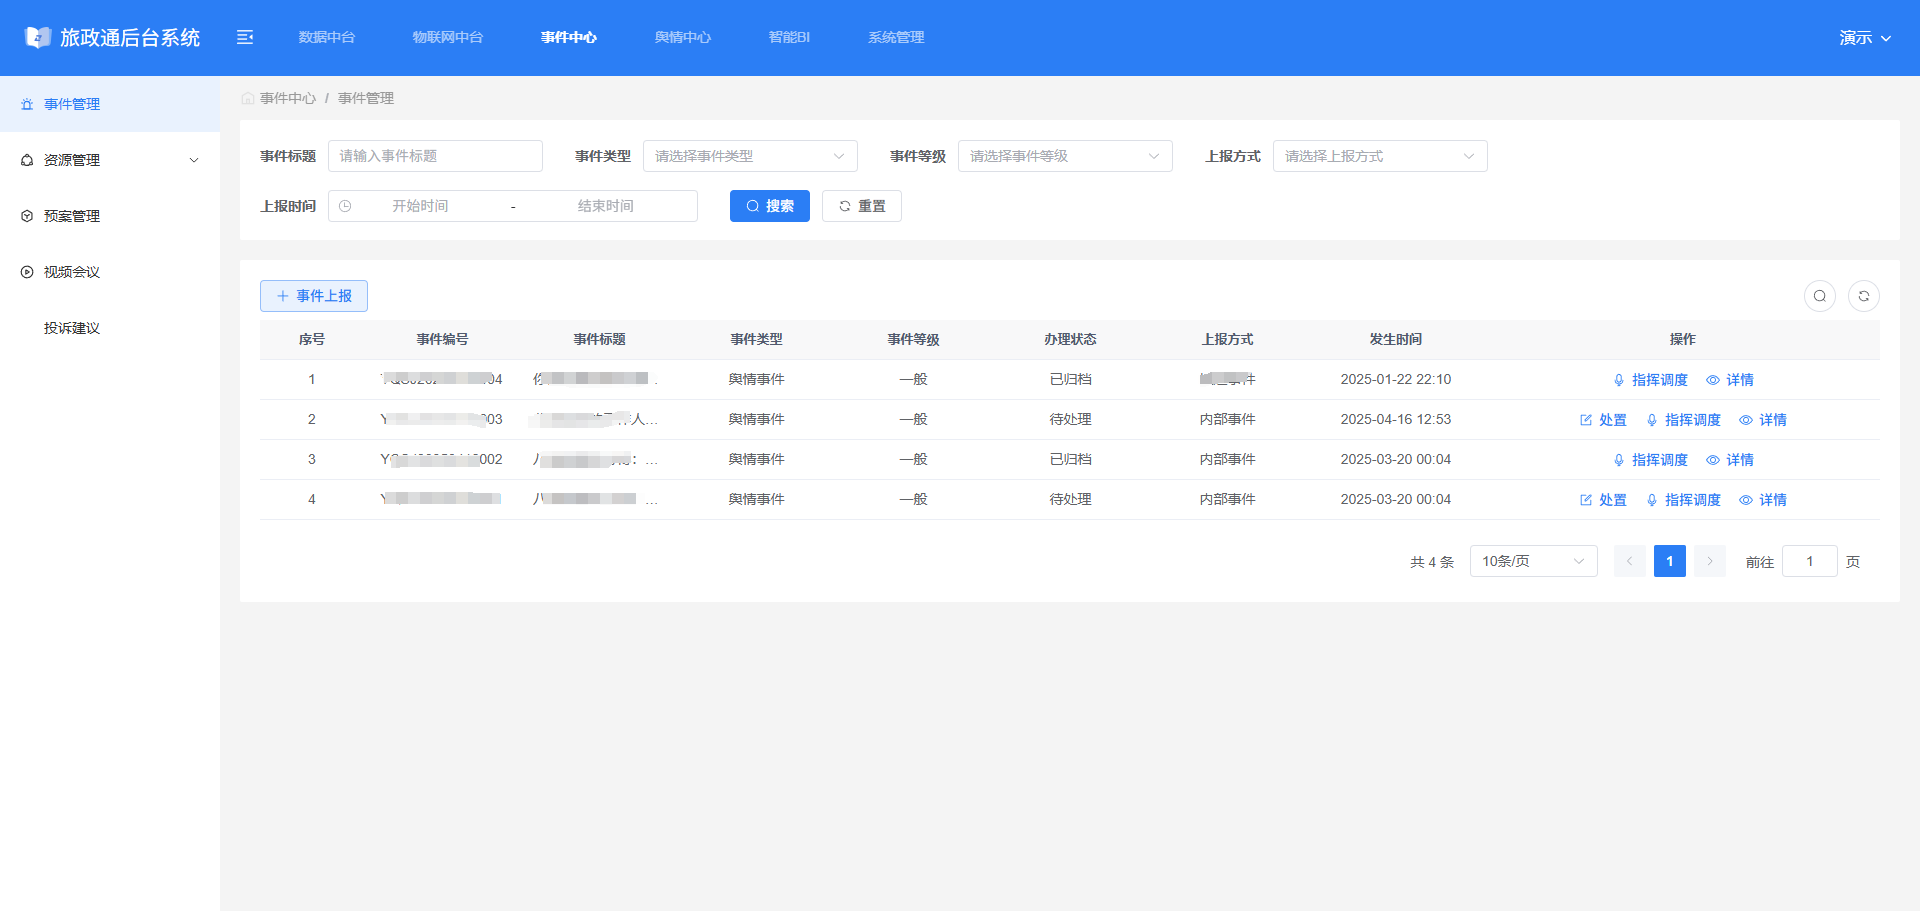Viewport: 1920px width, 911px height.
Task: Click the 2025-04-16 12:53 time cell
Action: tap(1396, 419)
